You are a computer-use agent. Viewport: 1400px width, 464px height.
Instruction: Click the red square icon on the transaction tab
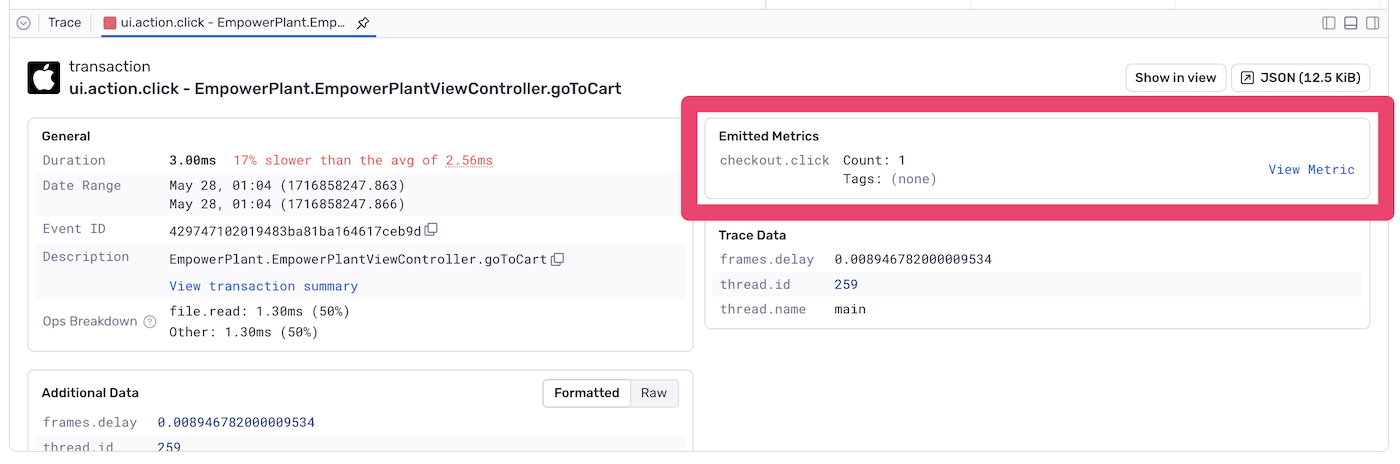[110, 23]
